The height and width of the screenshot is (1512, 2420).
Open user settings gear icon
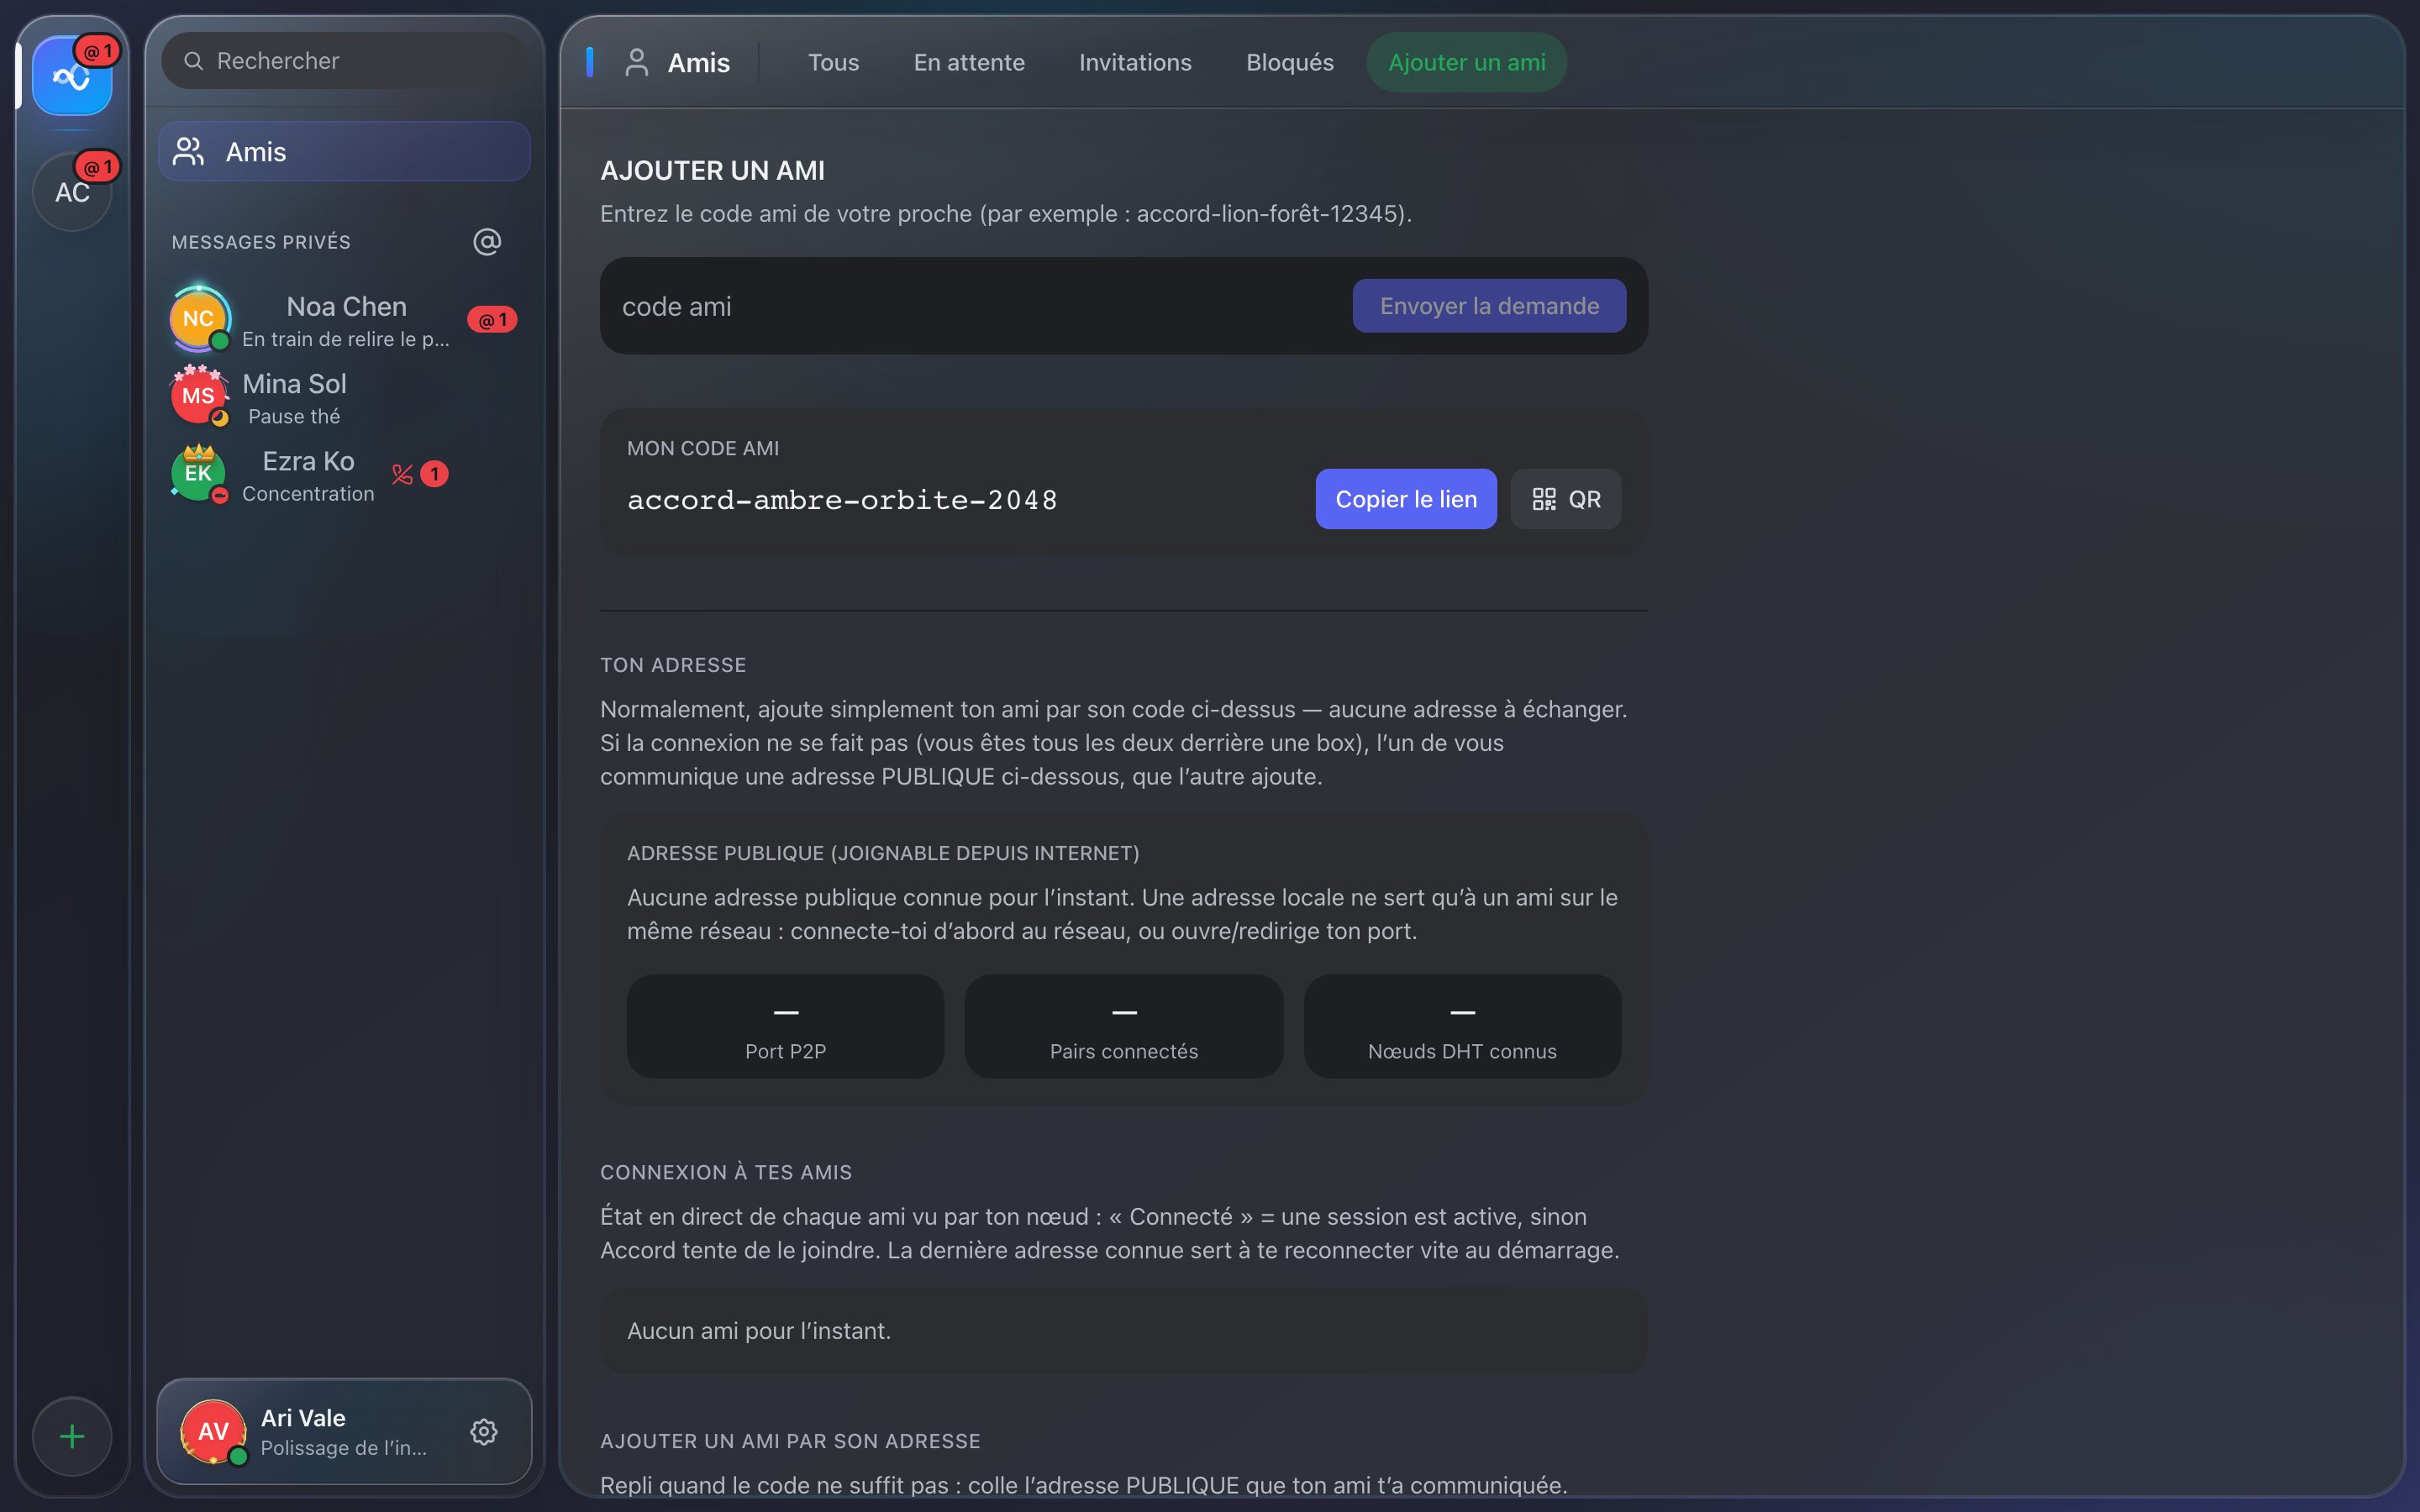tap(484, 1432)
